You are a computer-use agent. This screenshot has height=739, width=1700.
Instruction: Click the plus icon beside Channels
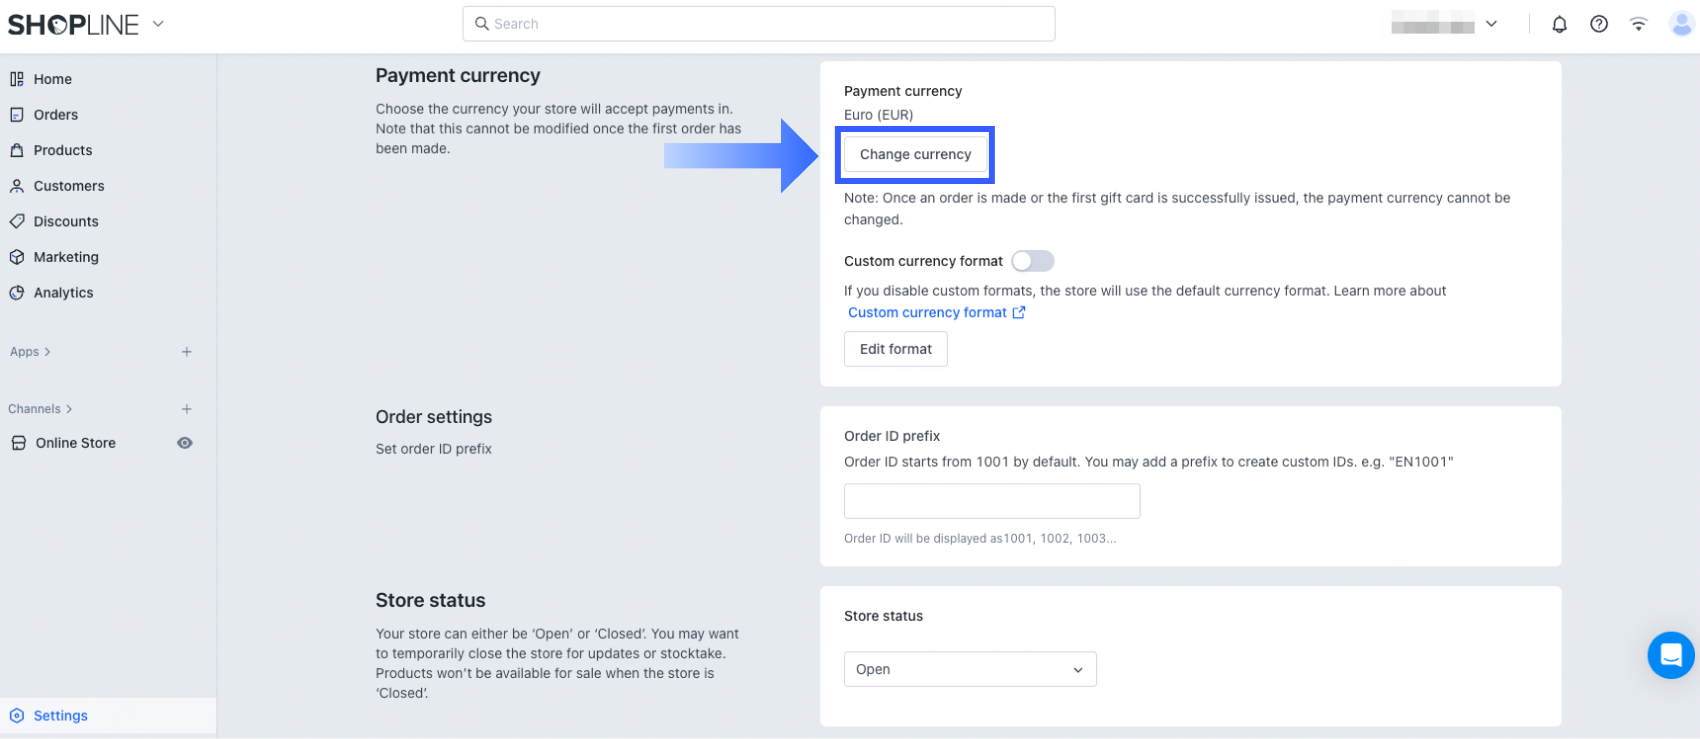tap(187, 409)
